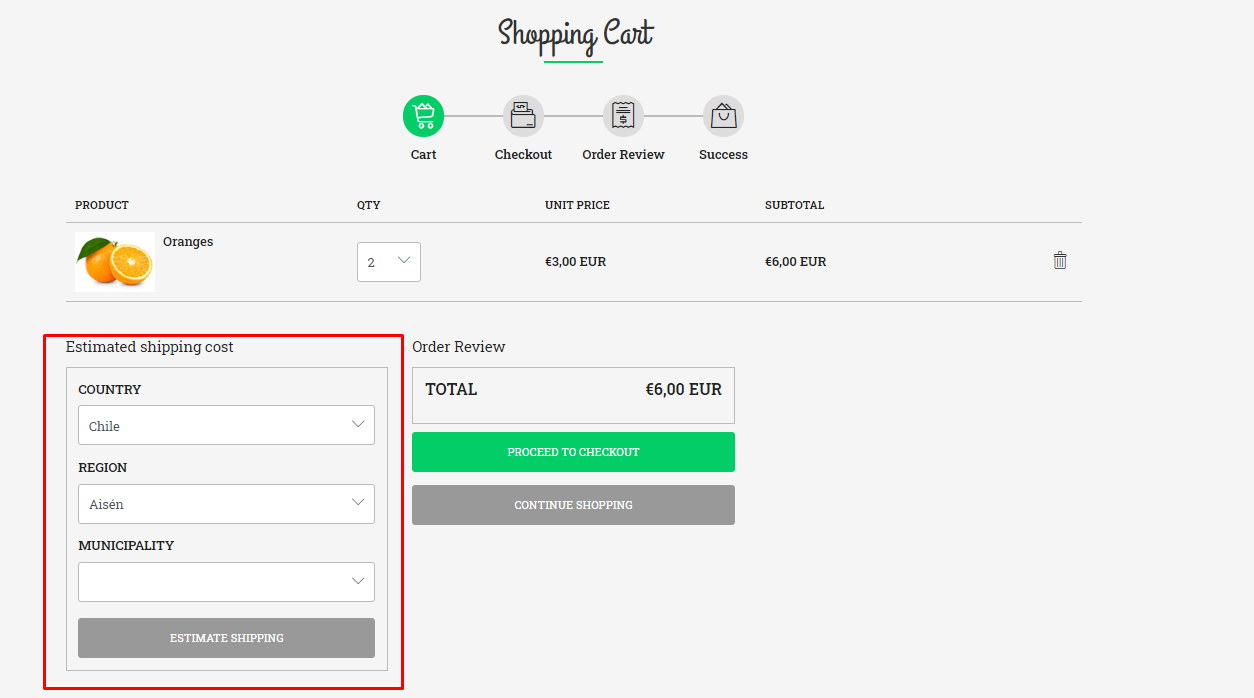The image size is (1254, 698).
Task: Click the chevron arrow in Municipality field
Action: click(x=358, y=581)
